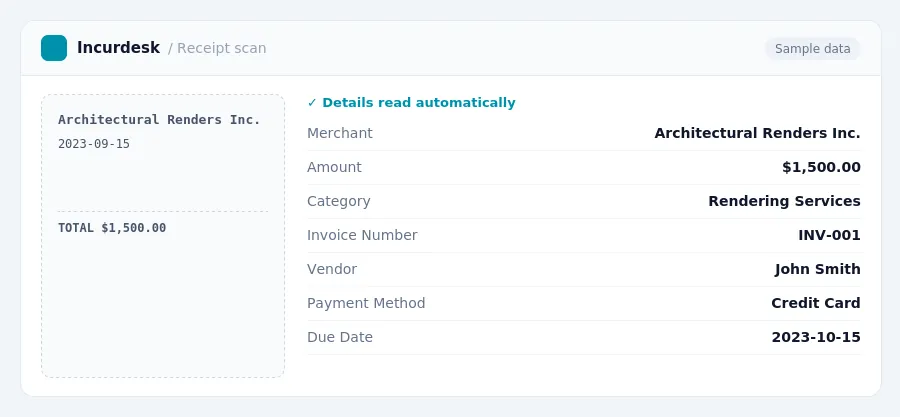This screenshot has width=900, height=417.
Task: Click the Details read automatically checkmark
Action: (x=312, y=103)
